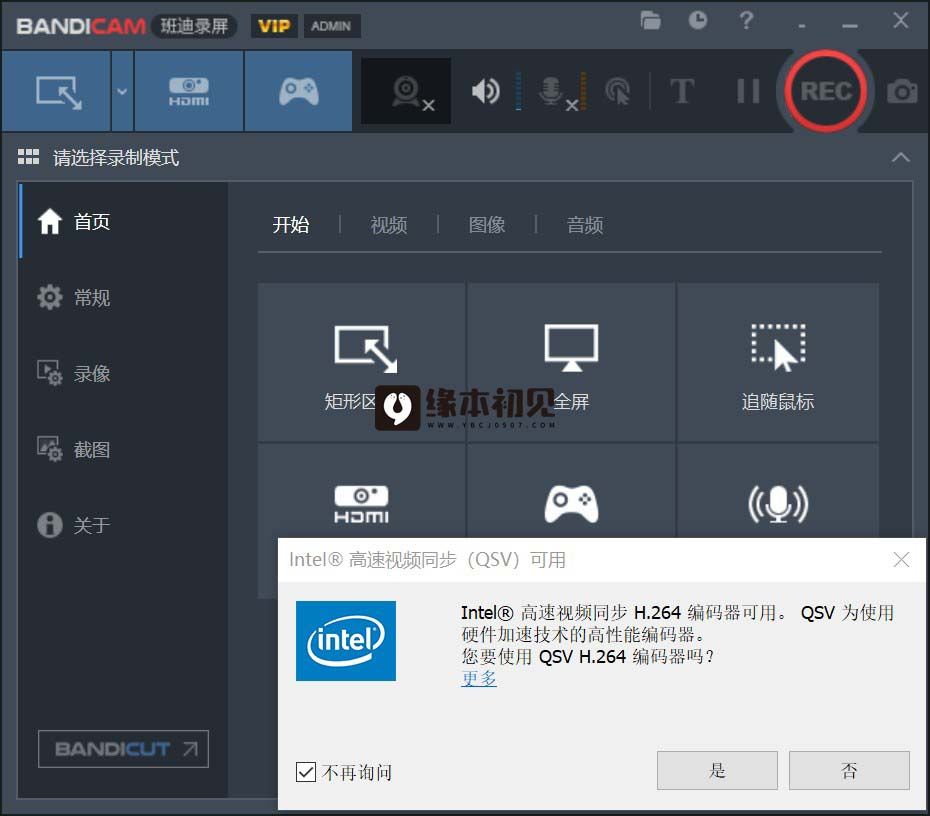The image size is (930, 816).
Task: Open the scheduled recording clock icon
Action: (x=698, y=20)
